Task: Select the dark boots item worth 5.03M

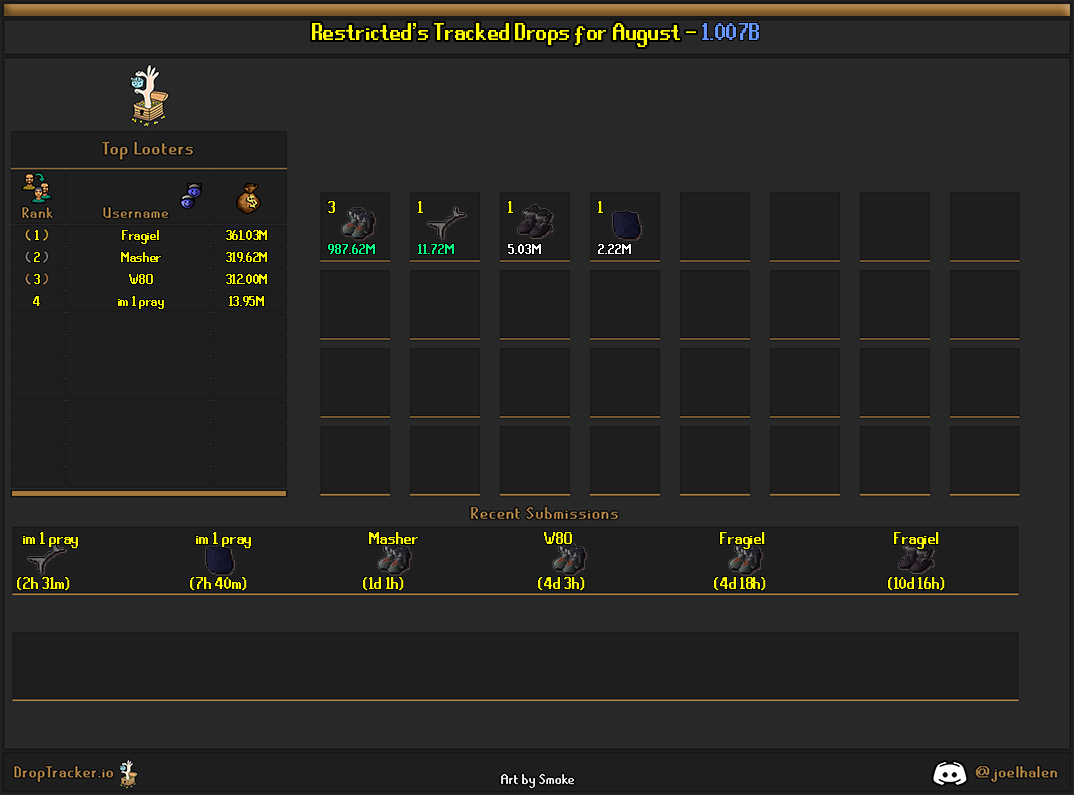Action: tap(536, 222)
